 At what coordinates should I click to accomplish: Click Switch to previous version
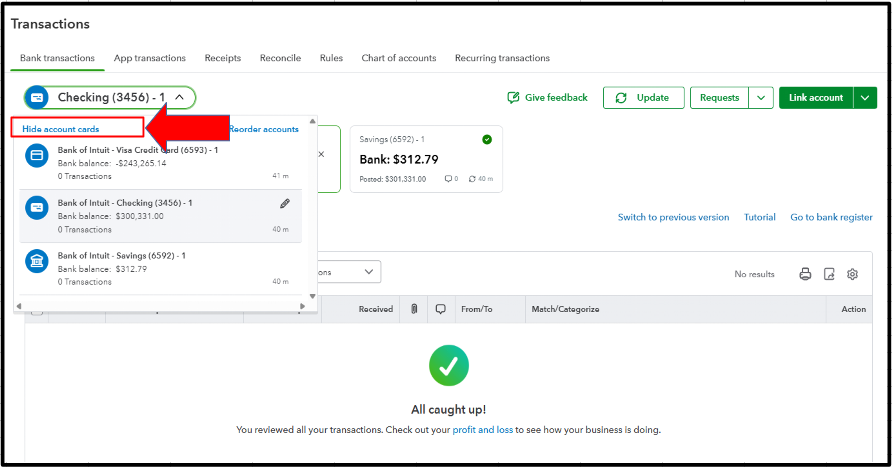pyautogui.click(x=674, y=217)
